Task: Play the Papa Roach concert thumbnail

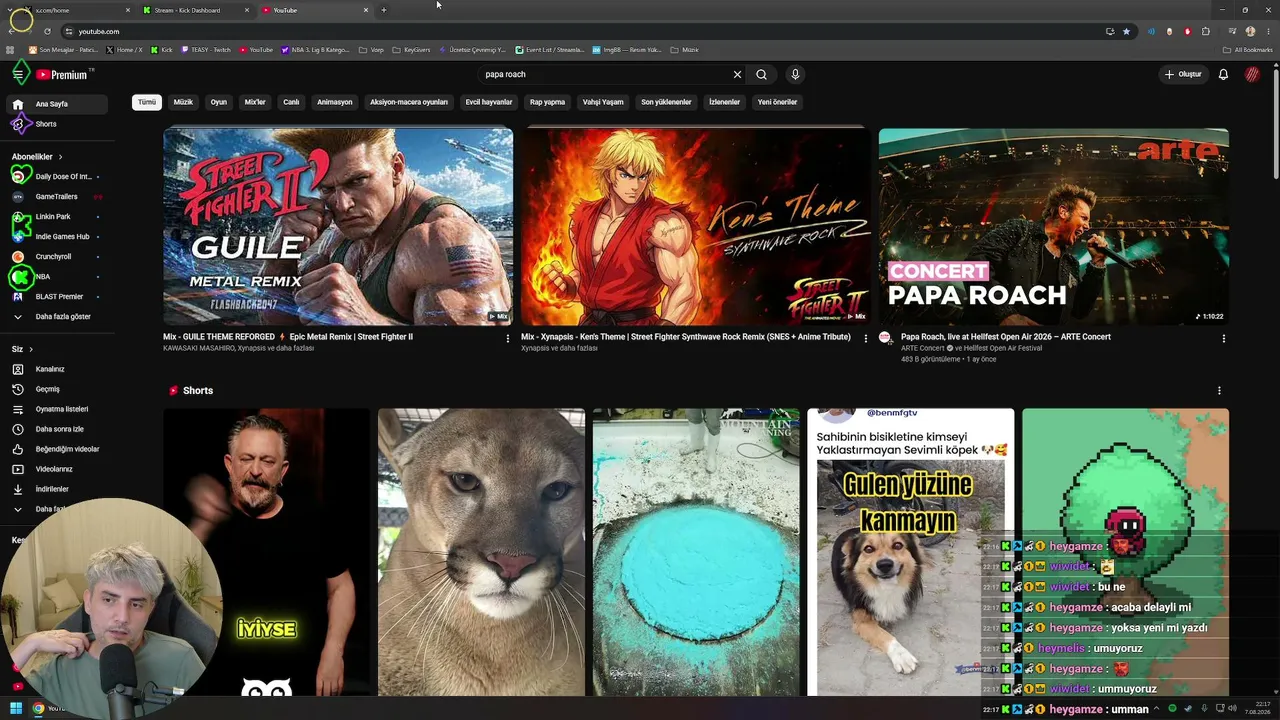Action: 1054,226
